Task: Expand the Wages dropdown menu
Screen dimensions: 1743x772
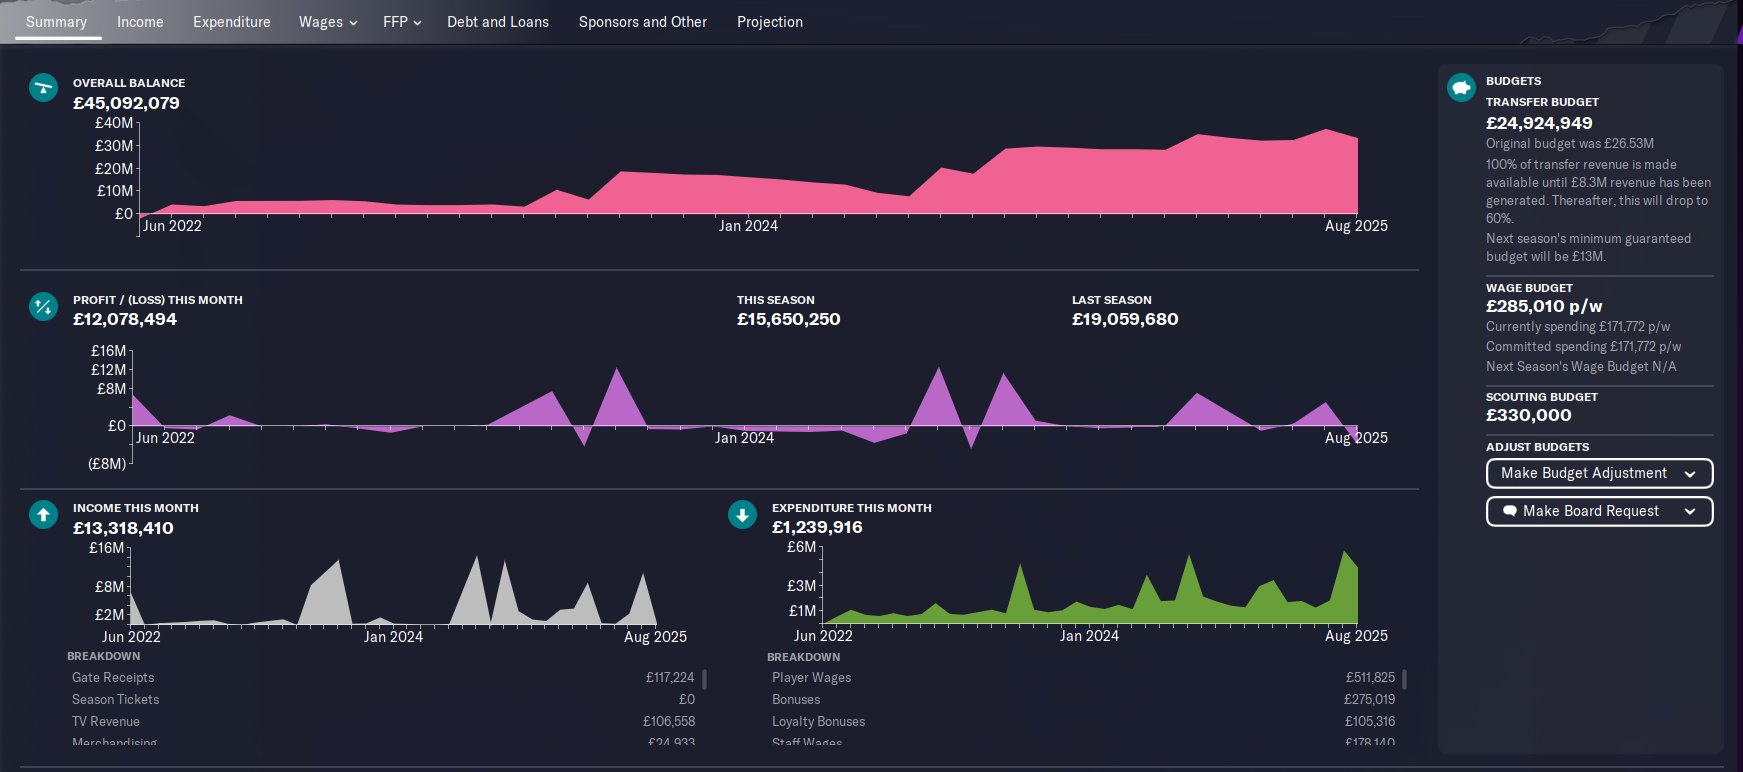Action: pyautogui.click(x=328, y=22)
